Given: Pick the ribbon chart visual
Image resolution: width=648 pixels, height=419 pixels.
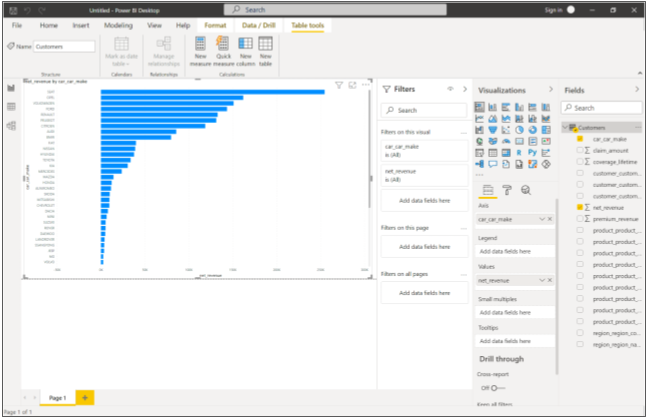Looking at the screenshot, I should [546, 119].
